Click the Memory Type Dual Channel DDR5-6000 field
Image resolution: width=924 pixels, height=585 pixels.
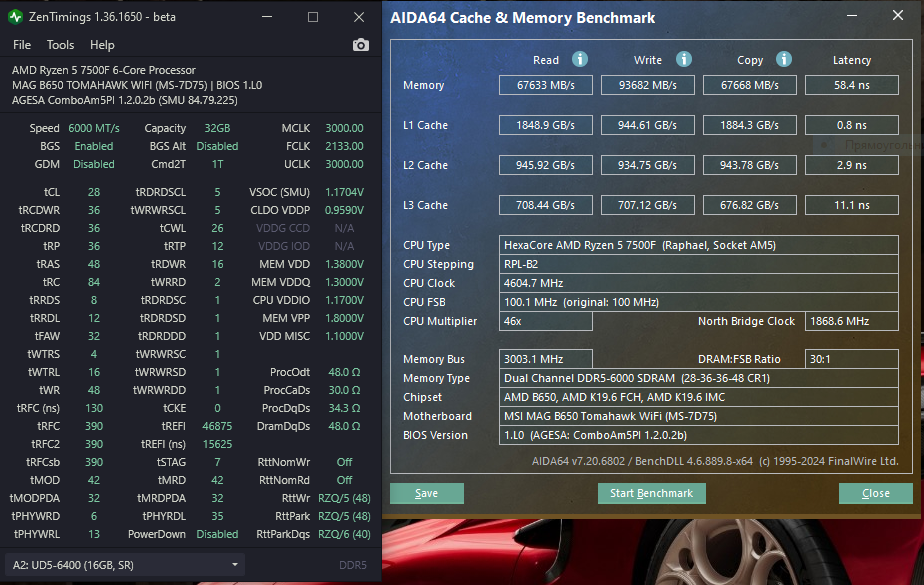click(698, 378)
